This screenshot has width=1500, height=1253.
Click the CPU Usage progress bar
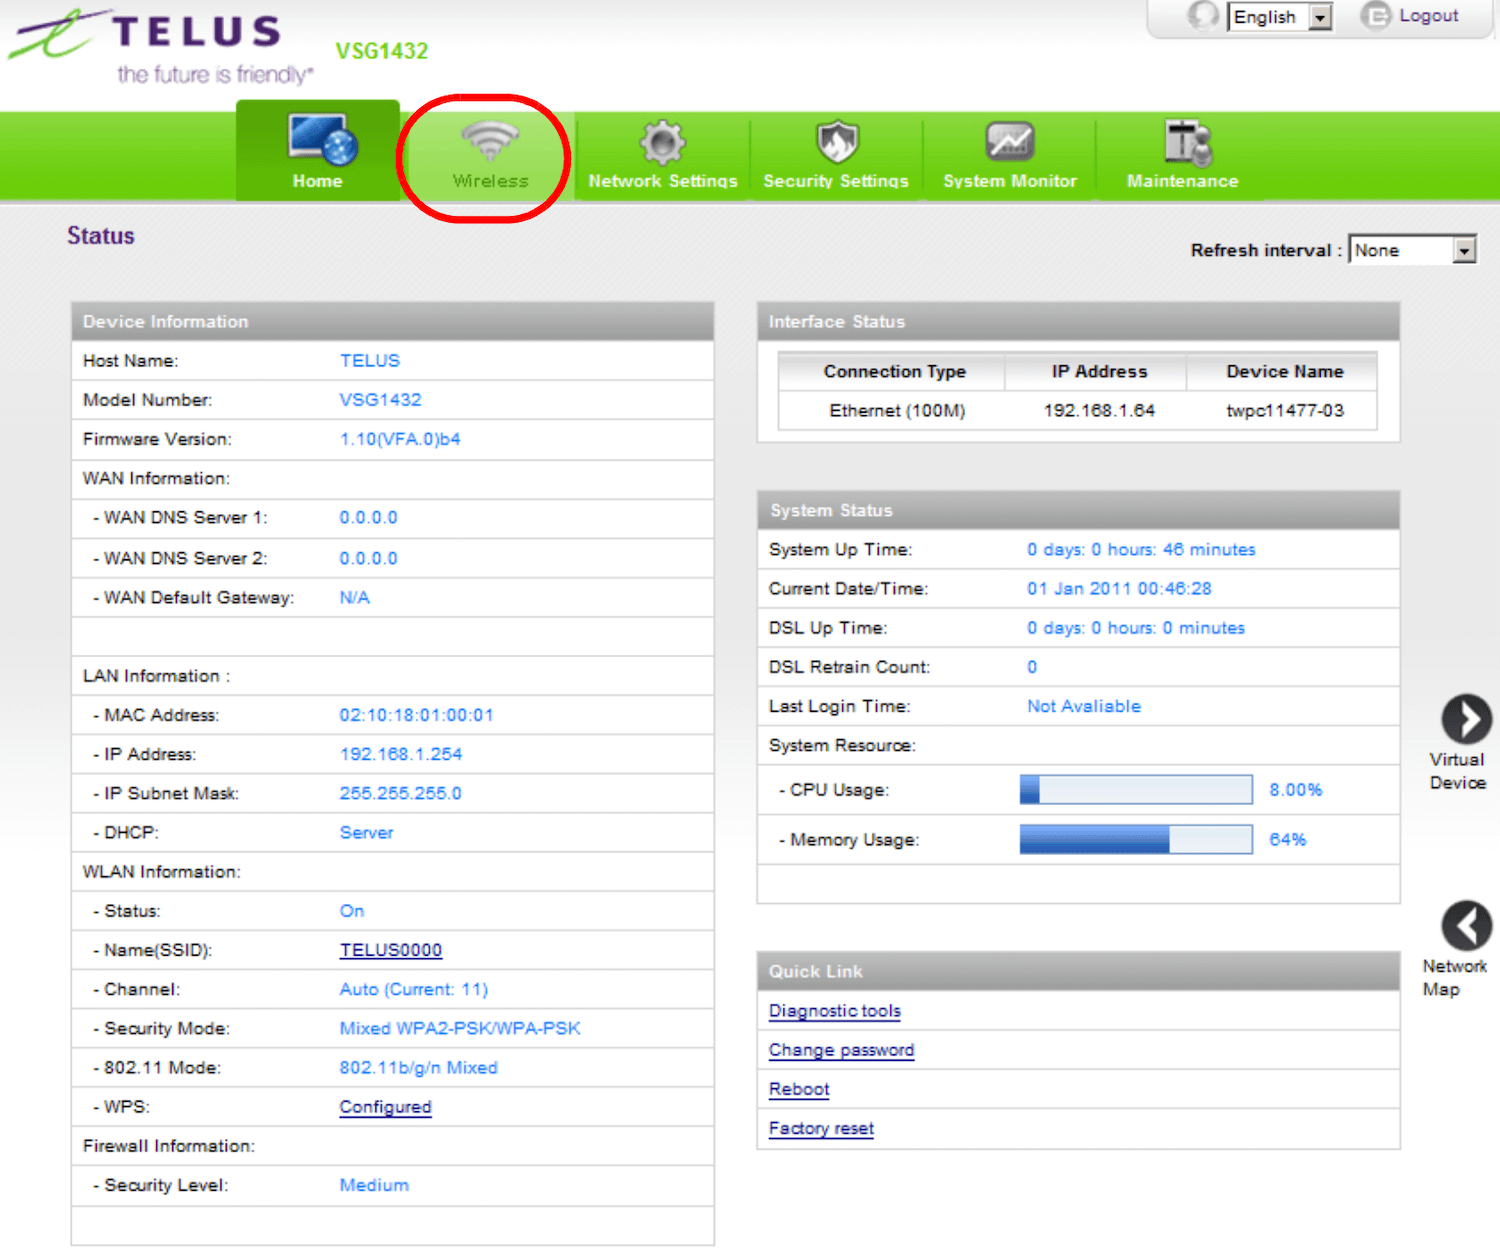pos(1136,789)
